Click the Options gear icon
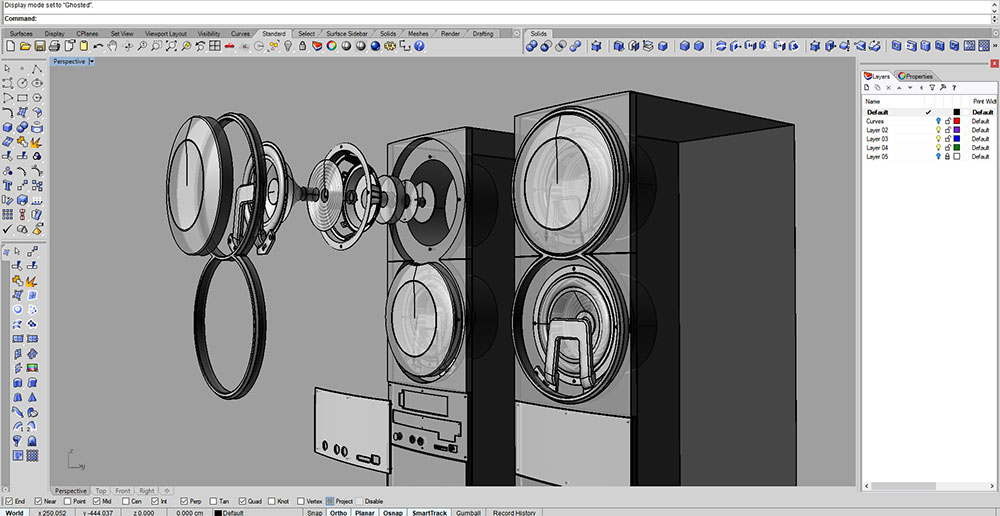1000x516 pixels. [391, 46]
